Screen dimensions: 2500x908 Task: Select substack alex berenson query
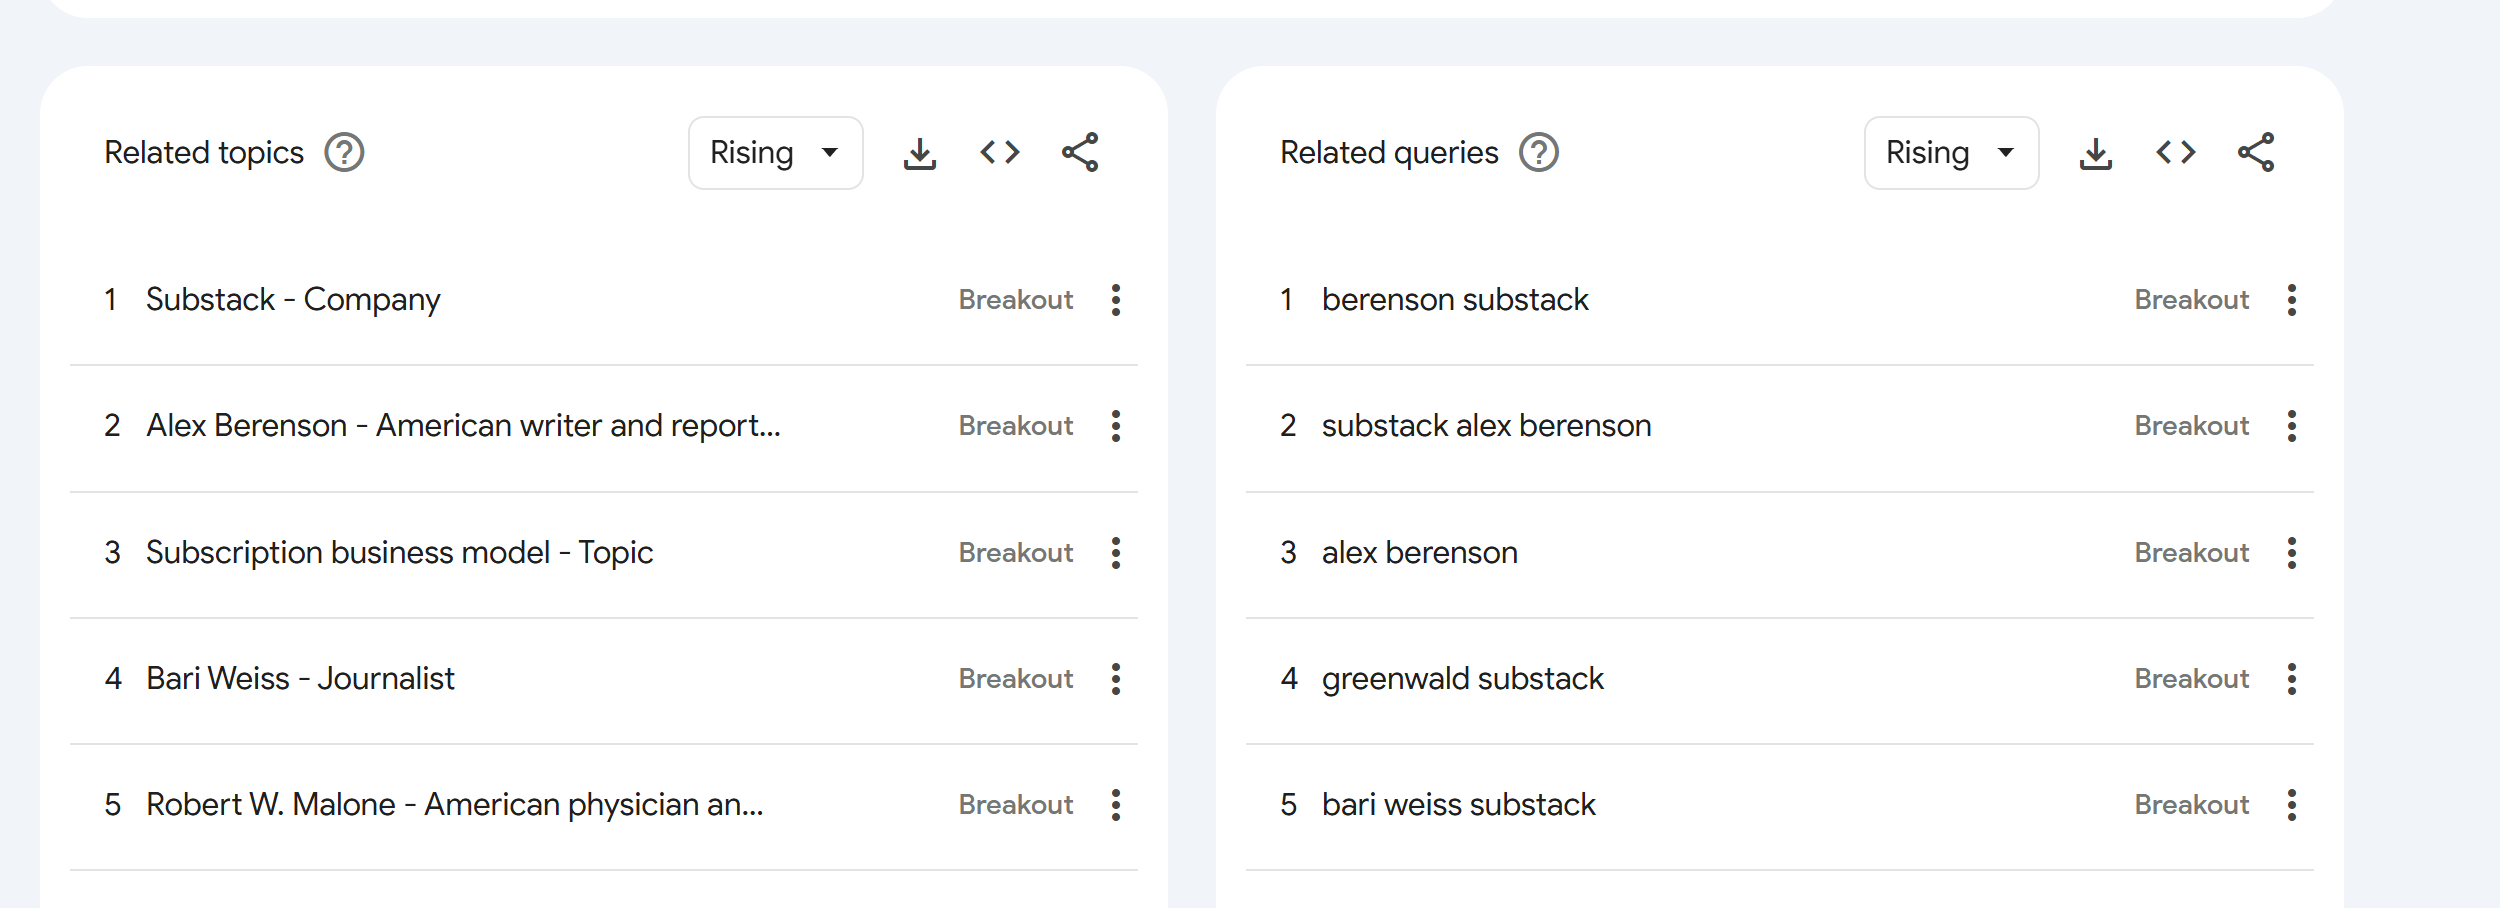tap(1486, 426)
